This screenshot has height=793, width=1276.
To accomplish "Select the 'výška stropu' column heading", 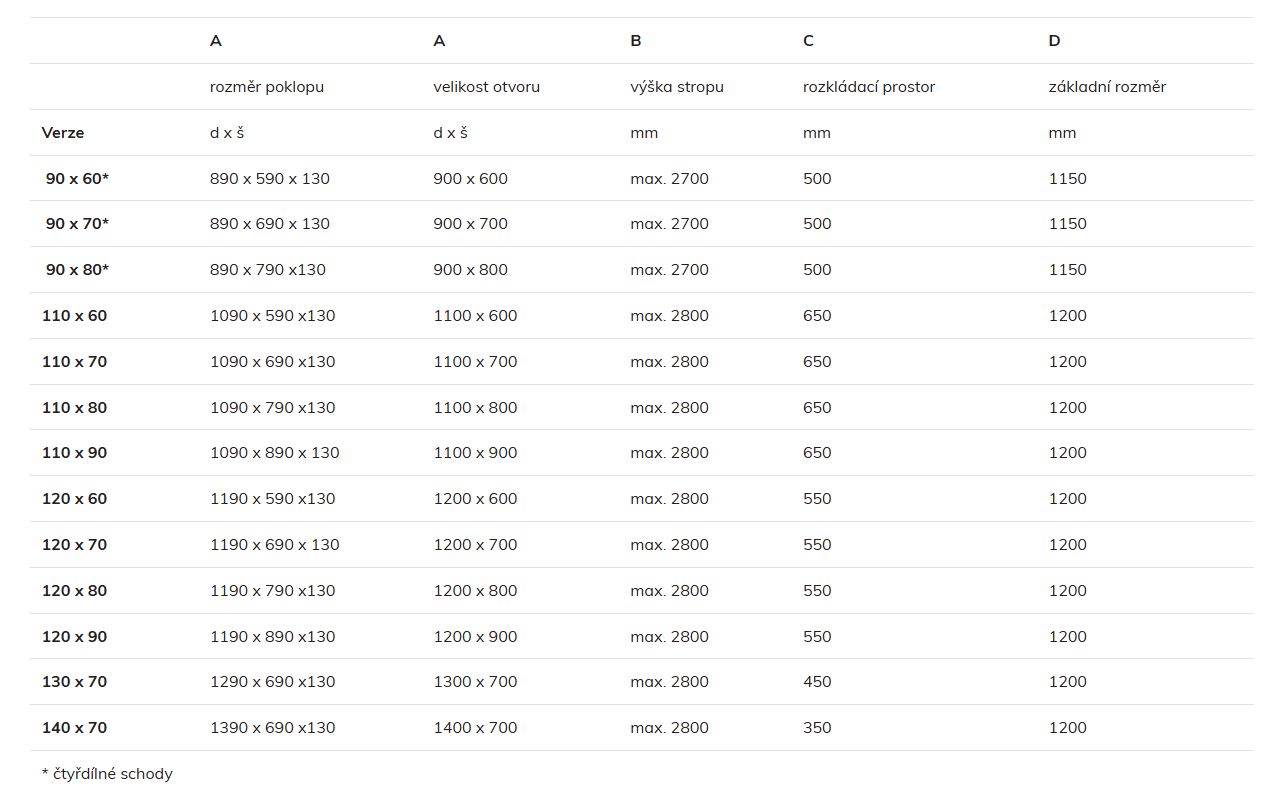I will click(677, 87).
